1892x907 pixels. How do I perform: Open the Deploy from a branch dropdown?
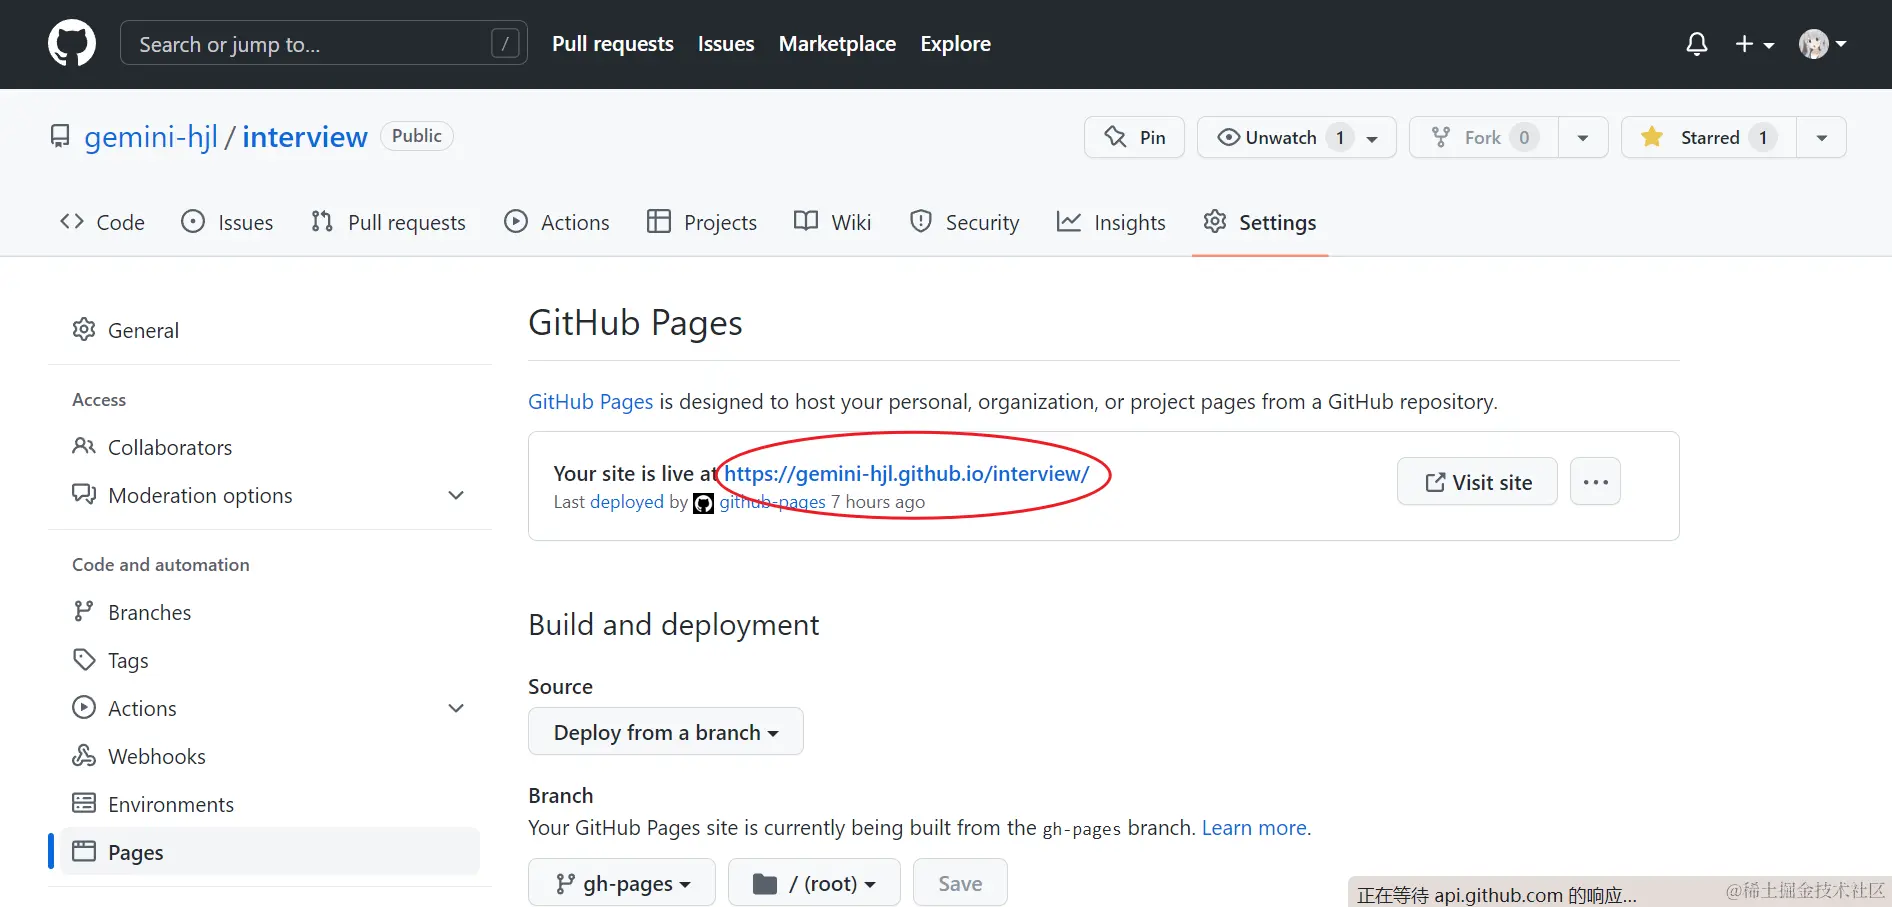[665, 732]
